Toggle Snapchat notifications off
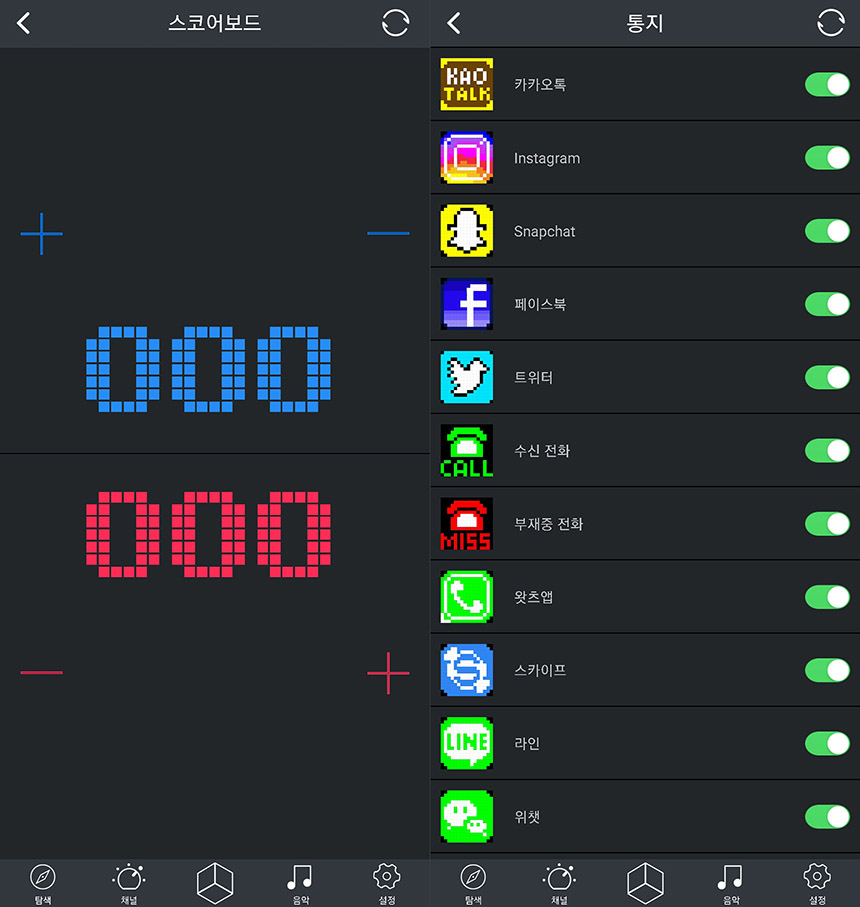The width and height of the screenshot is (860, 907). (x=827, y=231)
